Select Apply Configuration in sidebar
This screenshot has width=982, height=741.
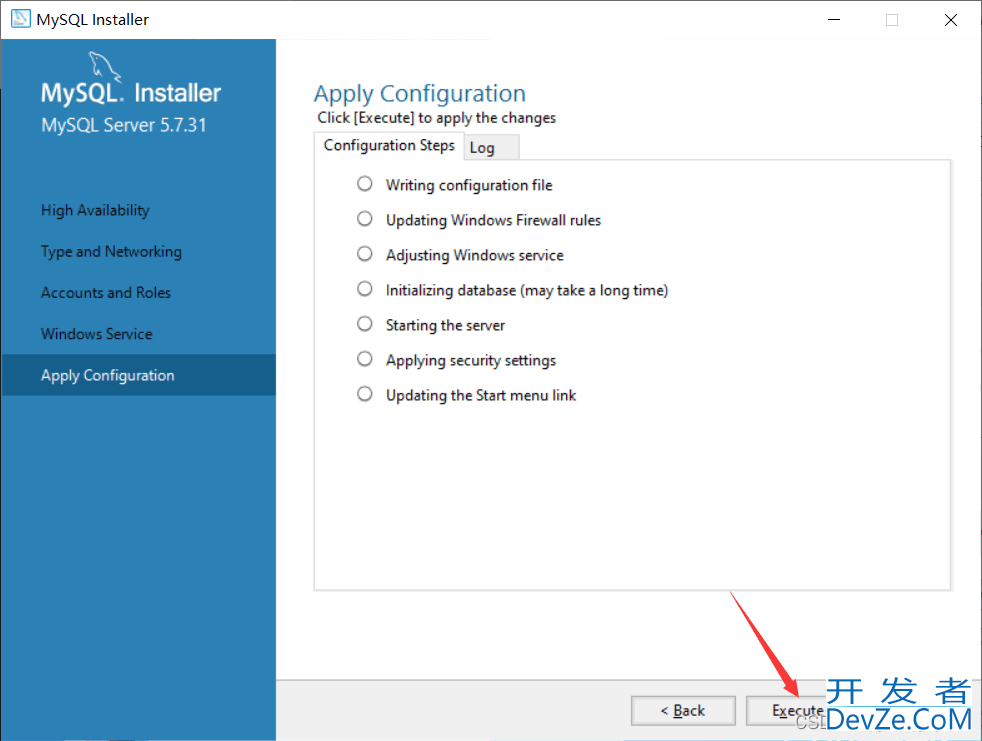tap(138, 375)
